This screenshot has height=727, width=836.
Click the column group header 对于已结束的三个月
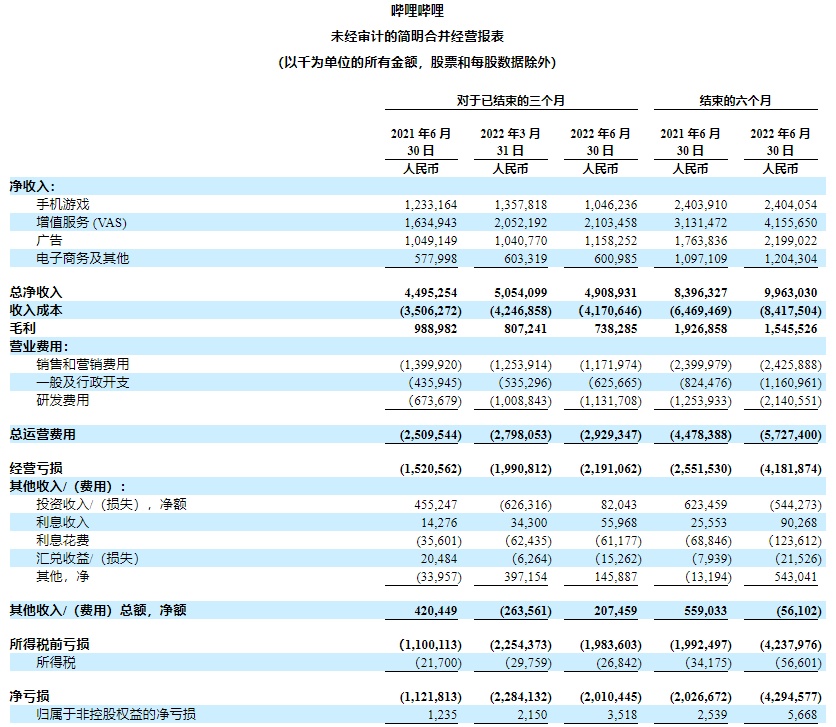click(x=511, y=100)
